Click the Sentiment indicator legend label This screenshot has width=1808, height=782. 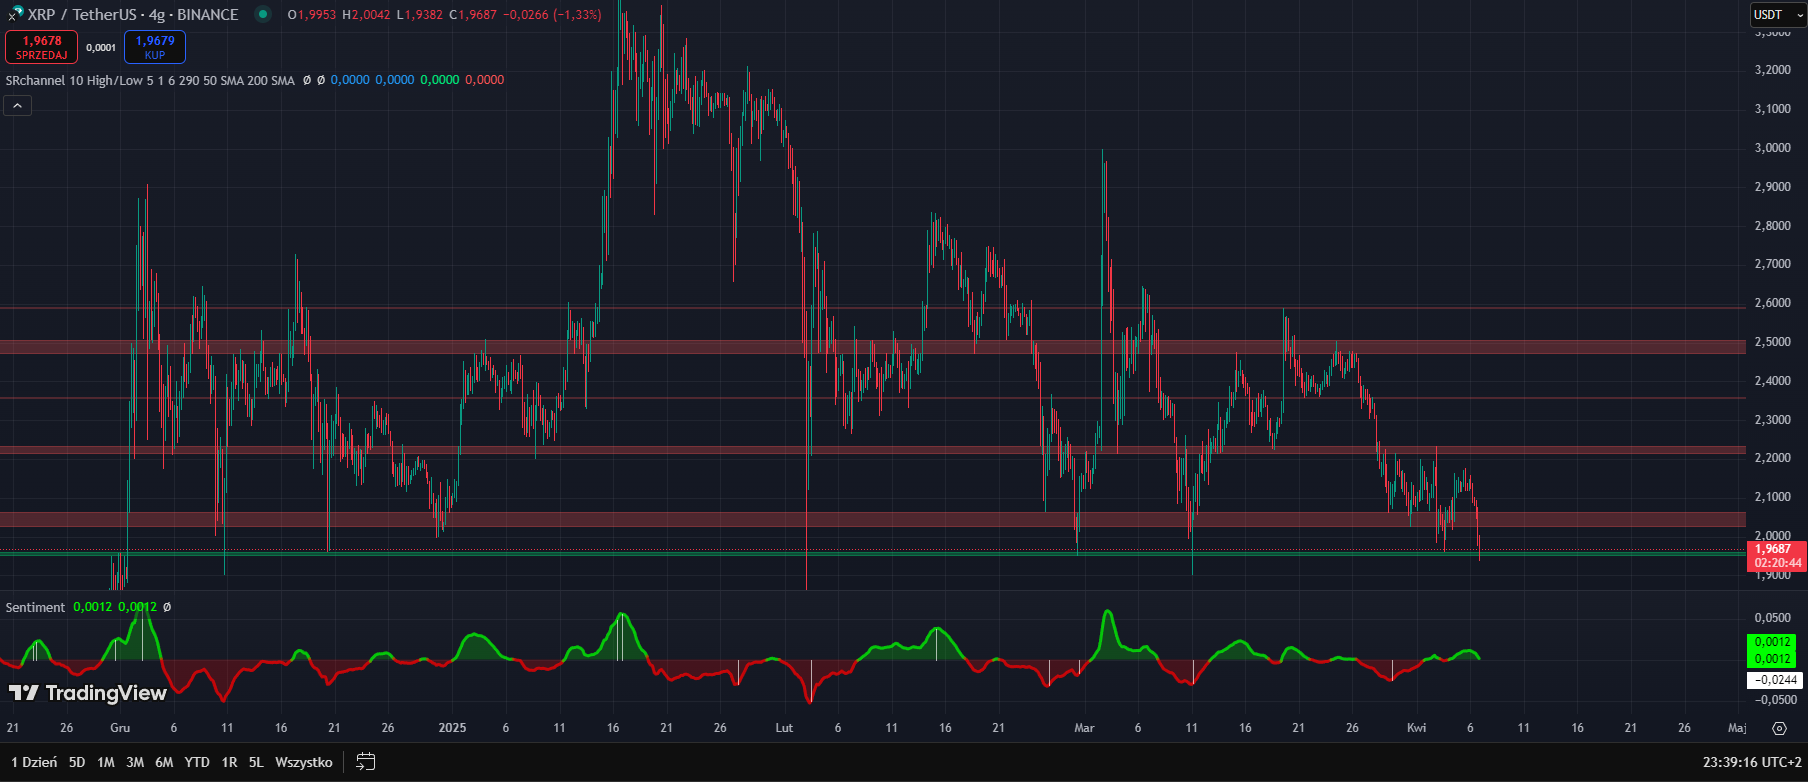click(35, 607)
